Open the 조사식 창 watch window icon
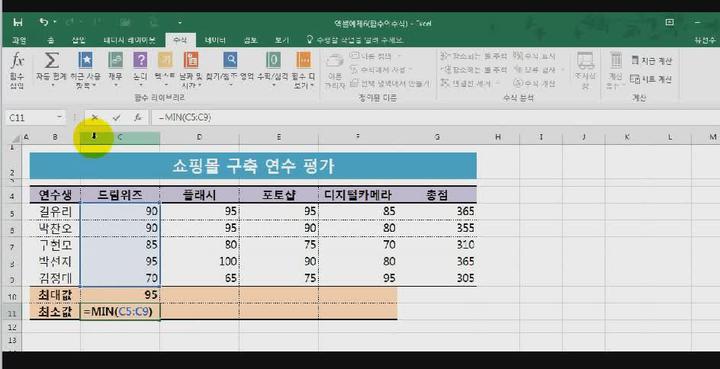720x369 pixels. coord(585,61)
